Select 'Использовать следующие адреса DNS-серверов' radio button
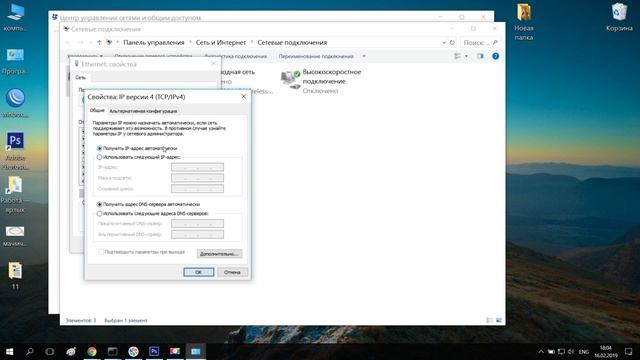The image size is (640, 360). pyautogui.click(x=99, y=213)
